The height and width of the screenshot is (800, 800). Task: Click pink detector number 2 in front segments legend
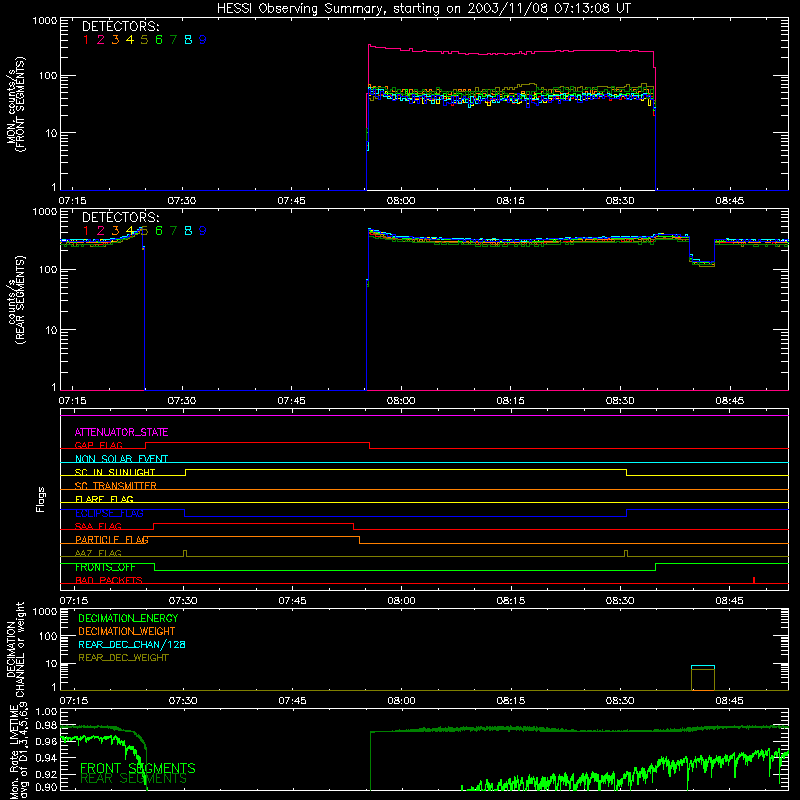[x=101, y=40]
